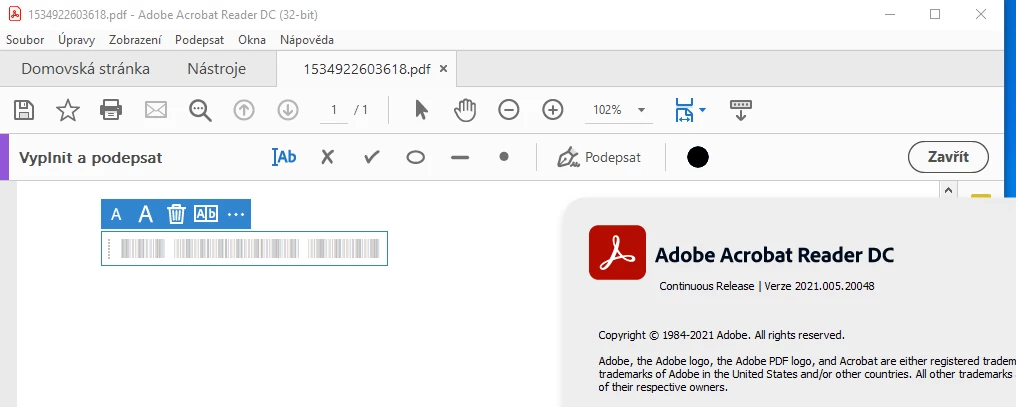The width and height of the screenshot is (1016, 407).
Task: Activate the hand pan tool
Action: (465, 110)
